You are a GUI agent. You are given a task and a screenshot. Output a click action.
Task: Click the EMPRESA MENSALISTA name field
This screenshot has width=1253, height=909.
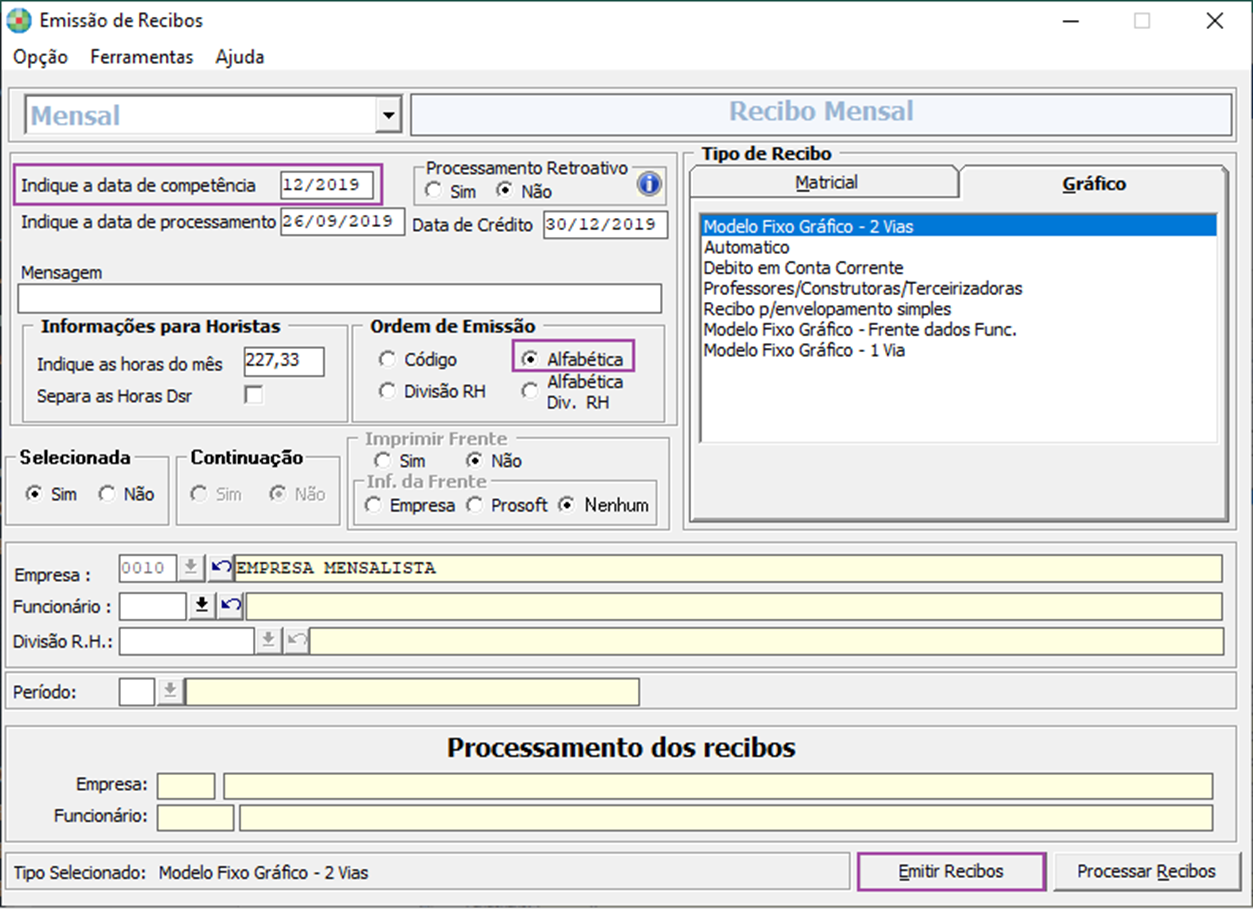pos(727,568)
